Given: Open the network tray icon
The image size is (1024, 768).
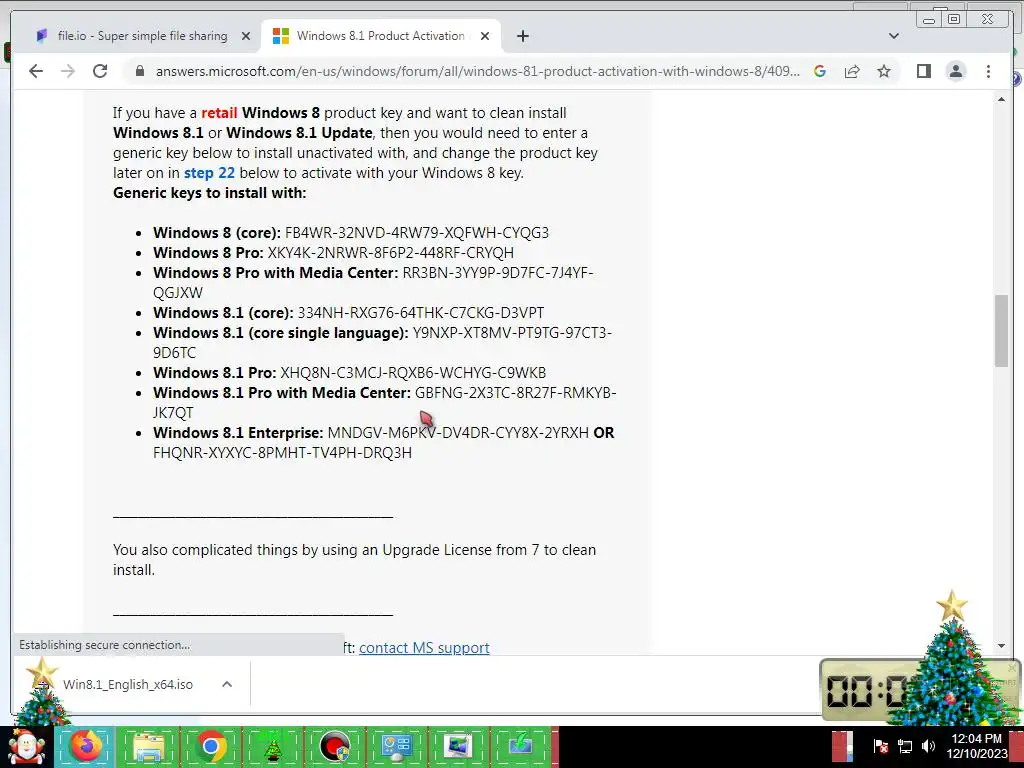Looking at the screenshot, I should click(904, 746).
